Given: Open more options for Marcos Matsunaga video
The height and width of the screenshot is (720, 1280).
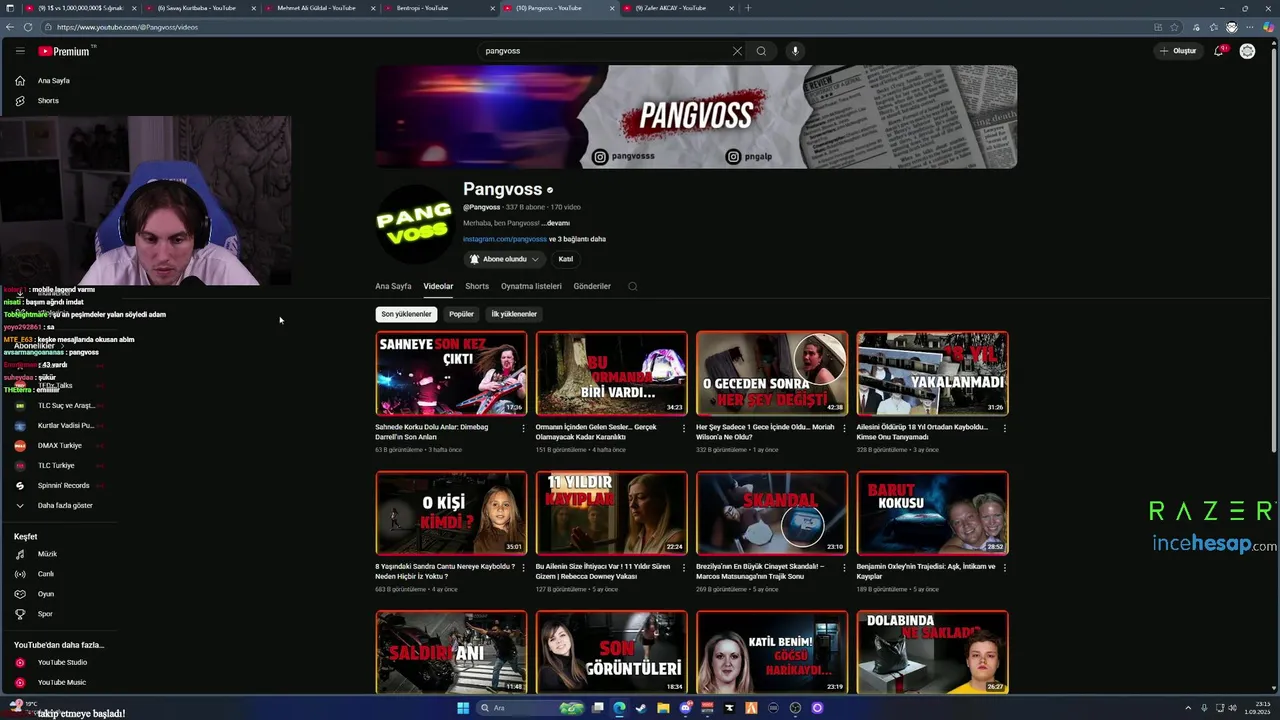Looking at the screenshot, I should click(x=843, y=568).
